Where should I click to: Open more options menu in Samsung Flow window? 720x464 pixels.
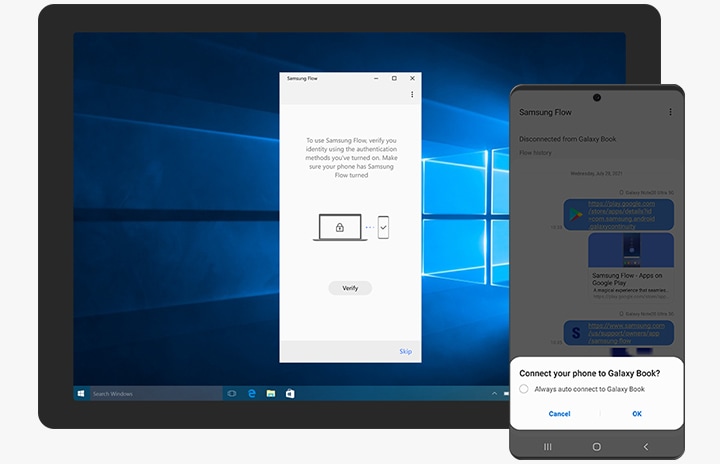click(x=412, y=95)
